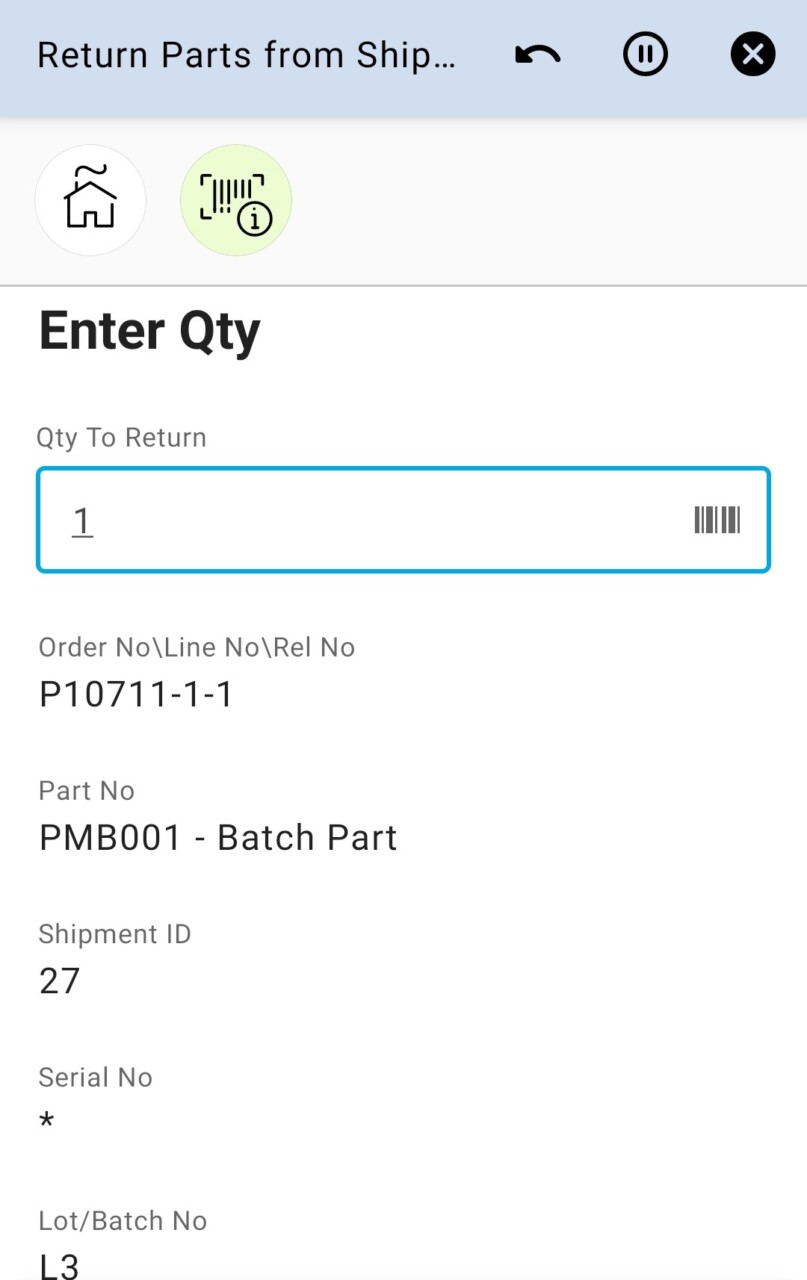Select part PMB001 - Batch Part
807x1280 pixels.
pyautogui.click(x=218, y=837)
